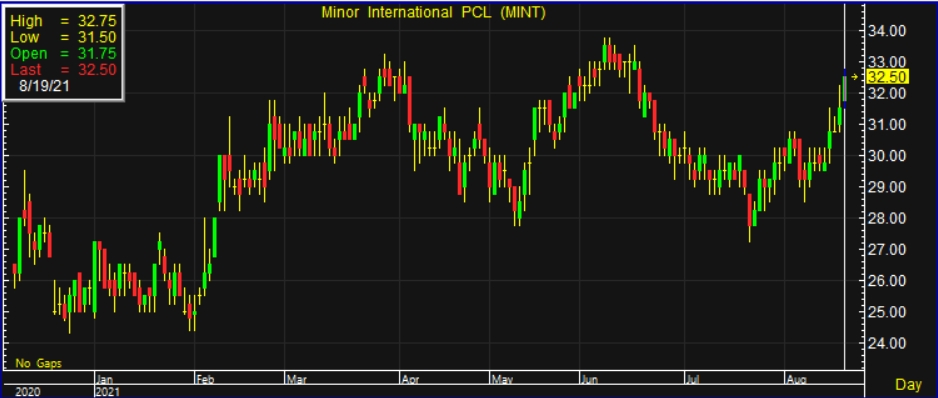Click the Last = 32.50 reading

[x=63, y=69]
